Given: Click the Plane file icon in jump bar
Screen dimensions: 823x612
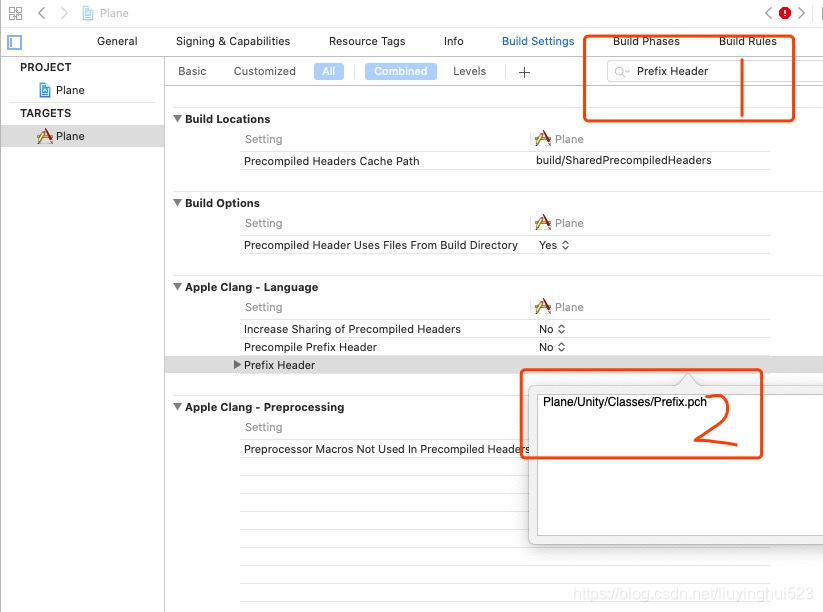Looking at the screenshot, I should point(88,13).
